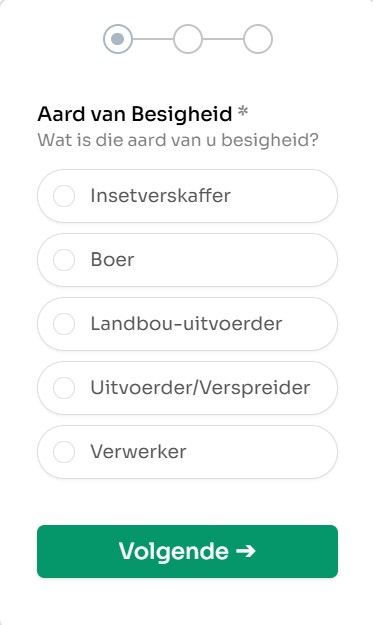Click the 'Wat is die aard' subtitle
The height and width of the screenshot is (625, 373).
(x=178, y=140)
